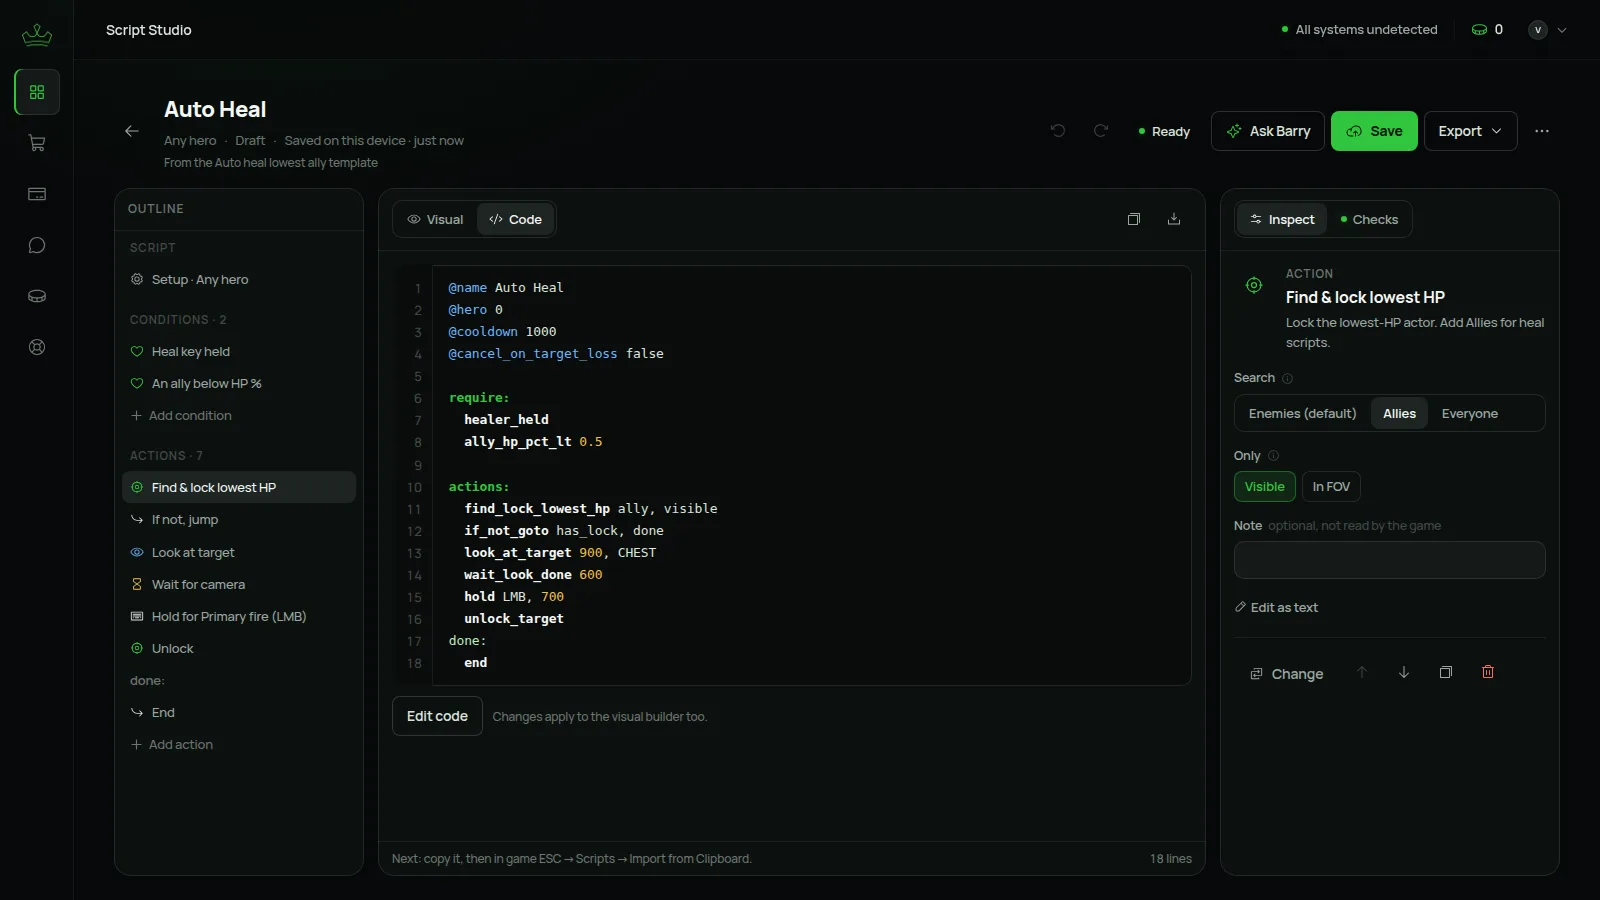Viewport: 1600px width, 900px height.
Task: Open the coins sidebar icon
Action: point(37,296)
